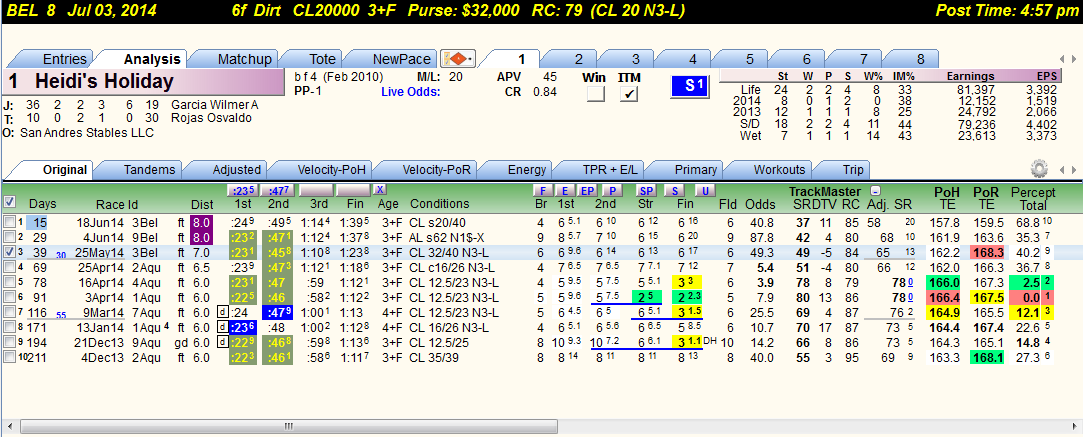This screenshot has width=1083, height=437.
Task: Click the Live Odds link
Action: tap(410, 91)
